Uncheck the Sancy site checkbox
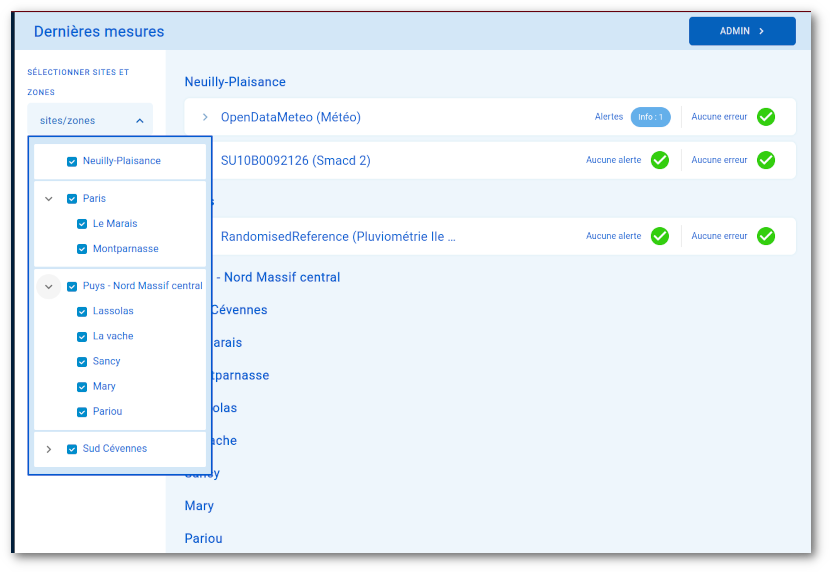Screen dimensions: 830x572 click(x=82, y=362)
